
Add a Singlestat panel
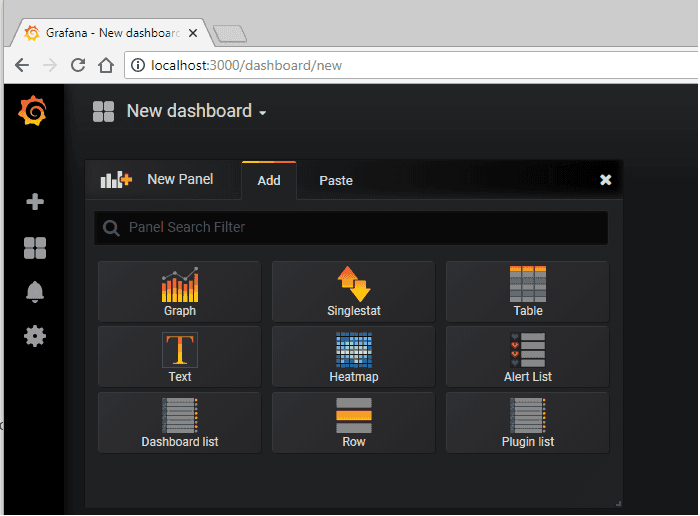pos(354,291)
